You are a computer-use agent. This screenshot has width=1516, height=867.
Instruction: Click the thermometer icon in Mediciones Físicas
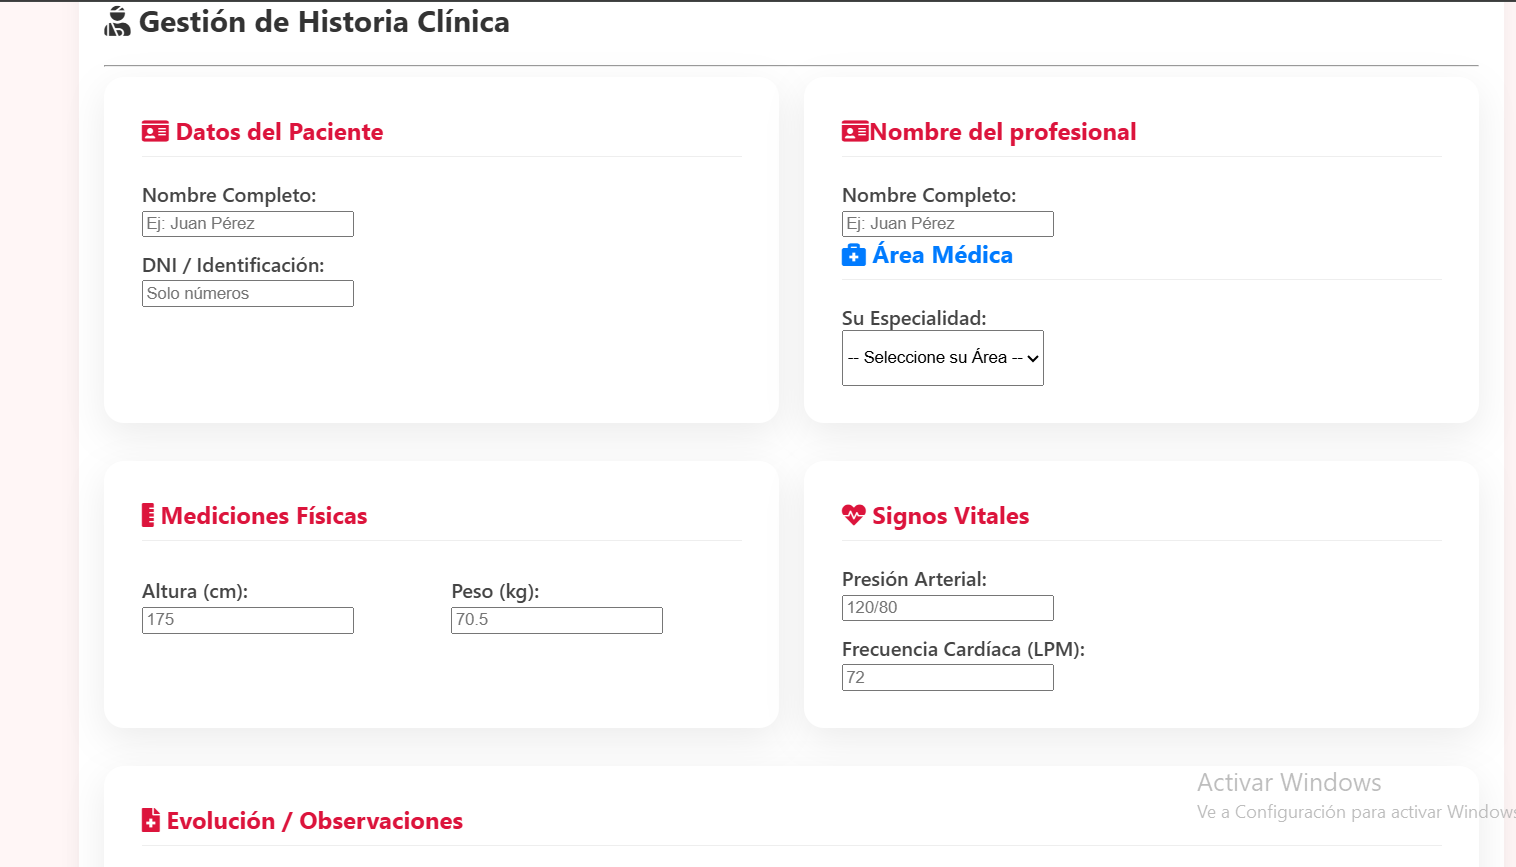(x=147, y=515)
